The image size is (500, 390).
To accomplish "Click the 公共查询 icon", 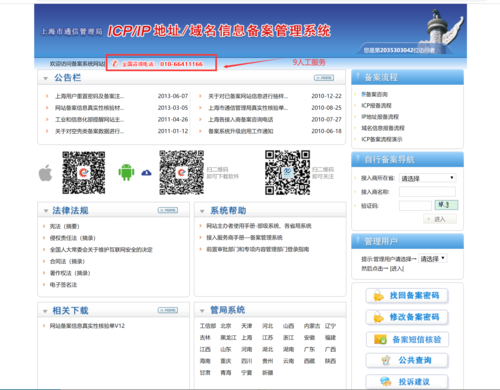I will [x=386, y=360].
